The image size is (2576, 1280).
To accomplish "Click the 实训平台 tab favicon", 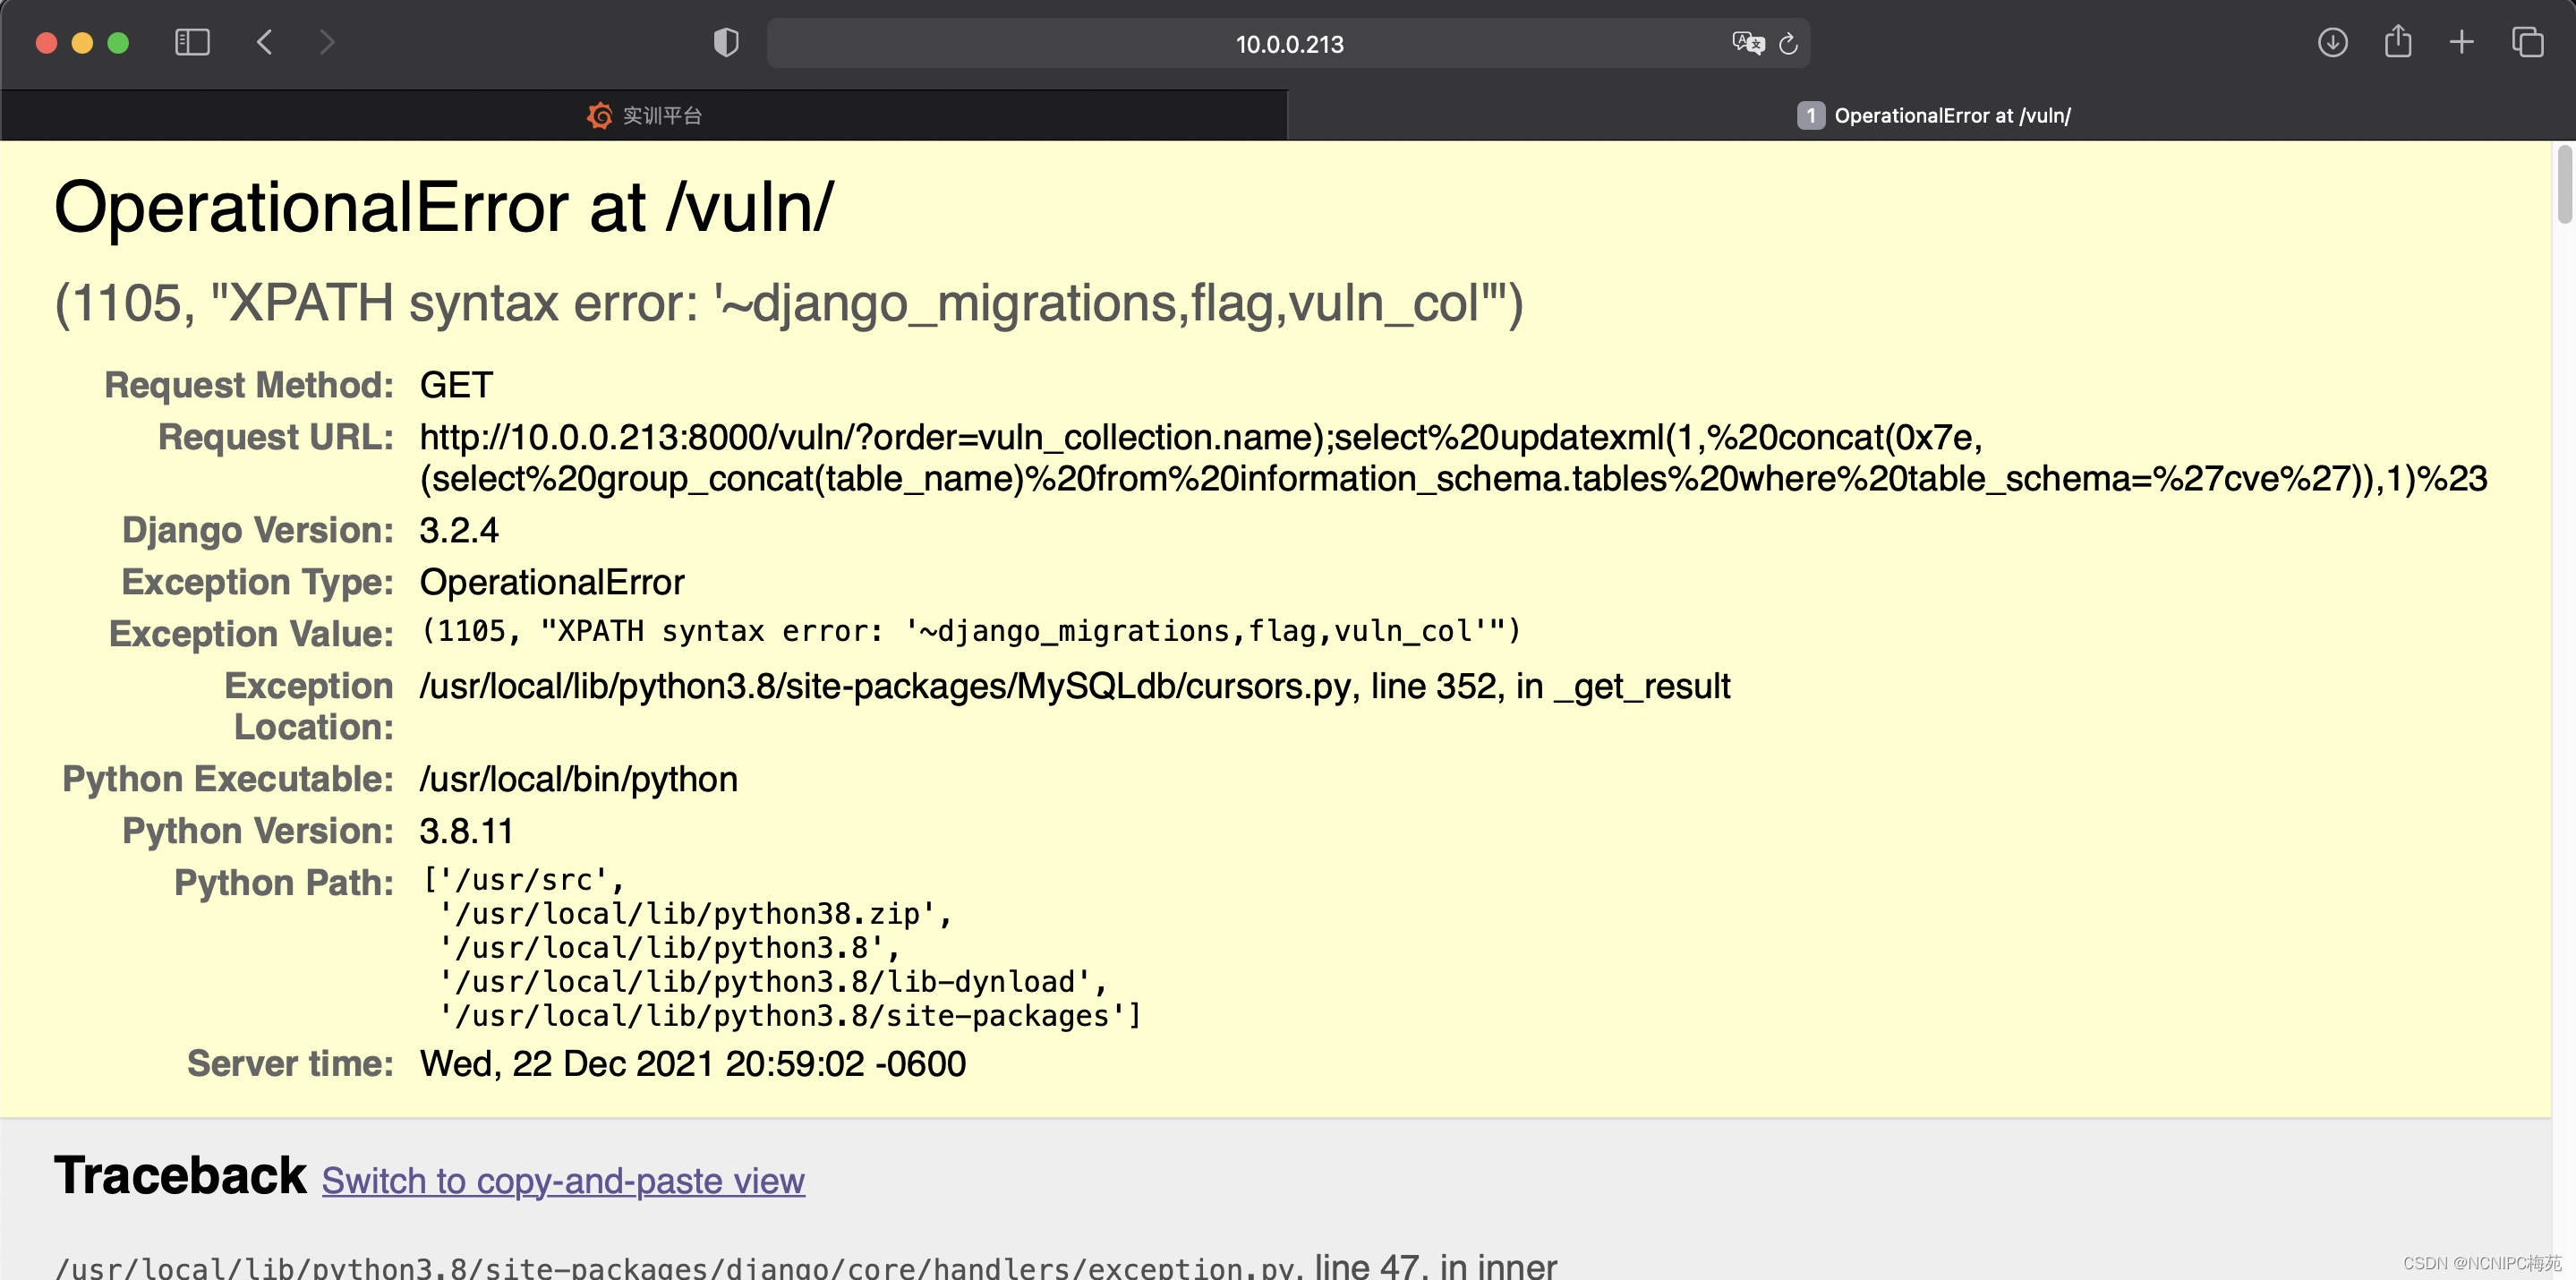I will [x=600, y=115].
